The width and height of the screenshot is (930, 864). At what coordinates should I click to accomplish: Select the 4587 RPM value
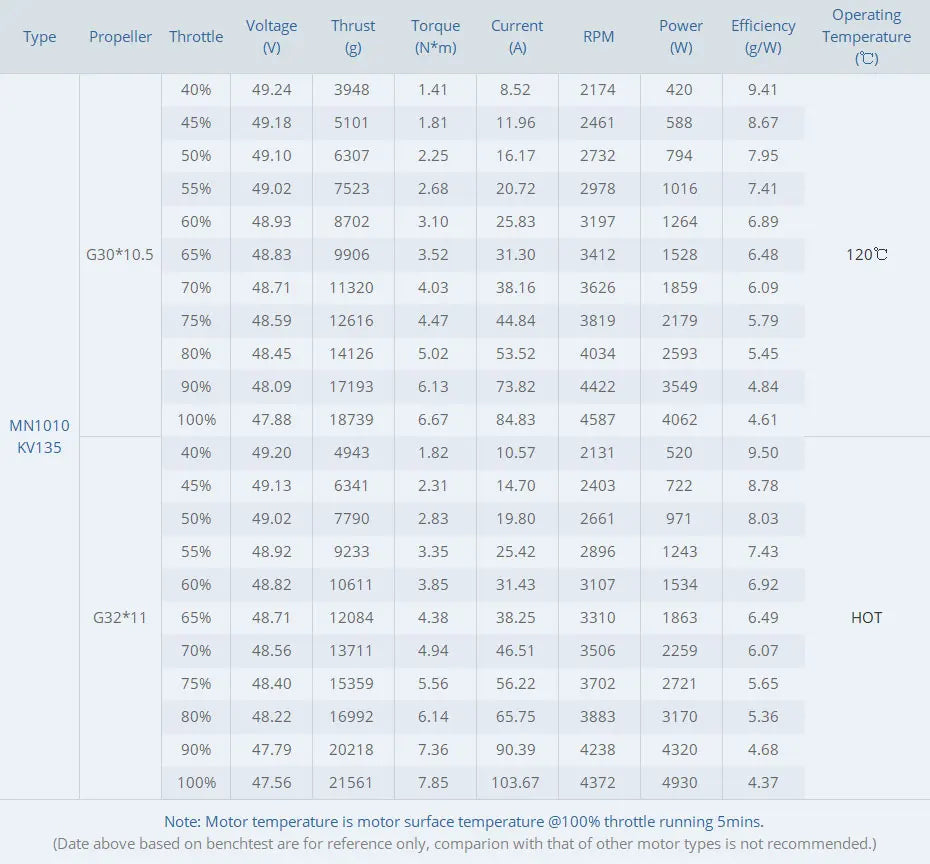[x=598, y=420]
